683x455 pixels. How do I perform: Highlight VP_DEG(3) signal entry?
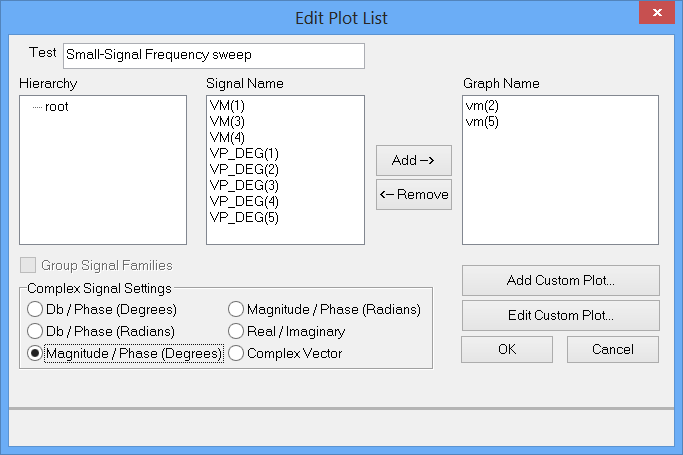click(x=244, y=185)
